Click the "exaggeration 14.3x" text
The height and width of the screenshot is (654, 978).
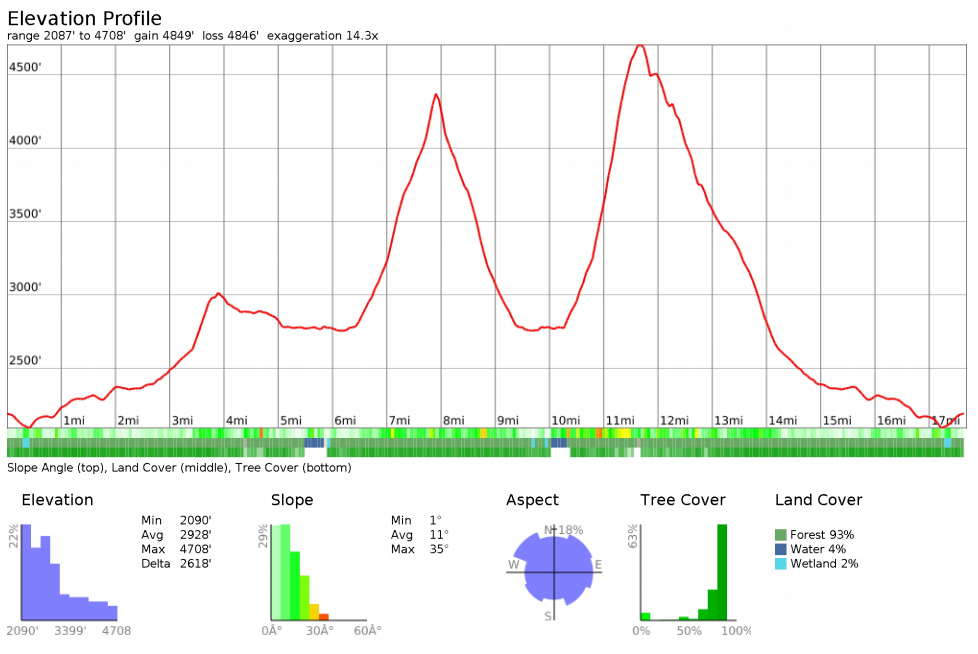pos(322,36)
